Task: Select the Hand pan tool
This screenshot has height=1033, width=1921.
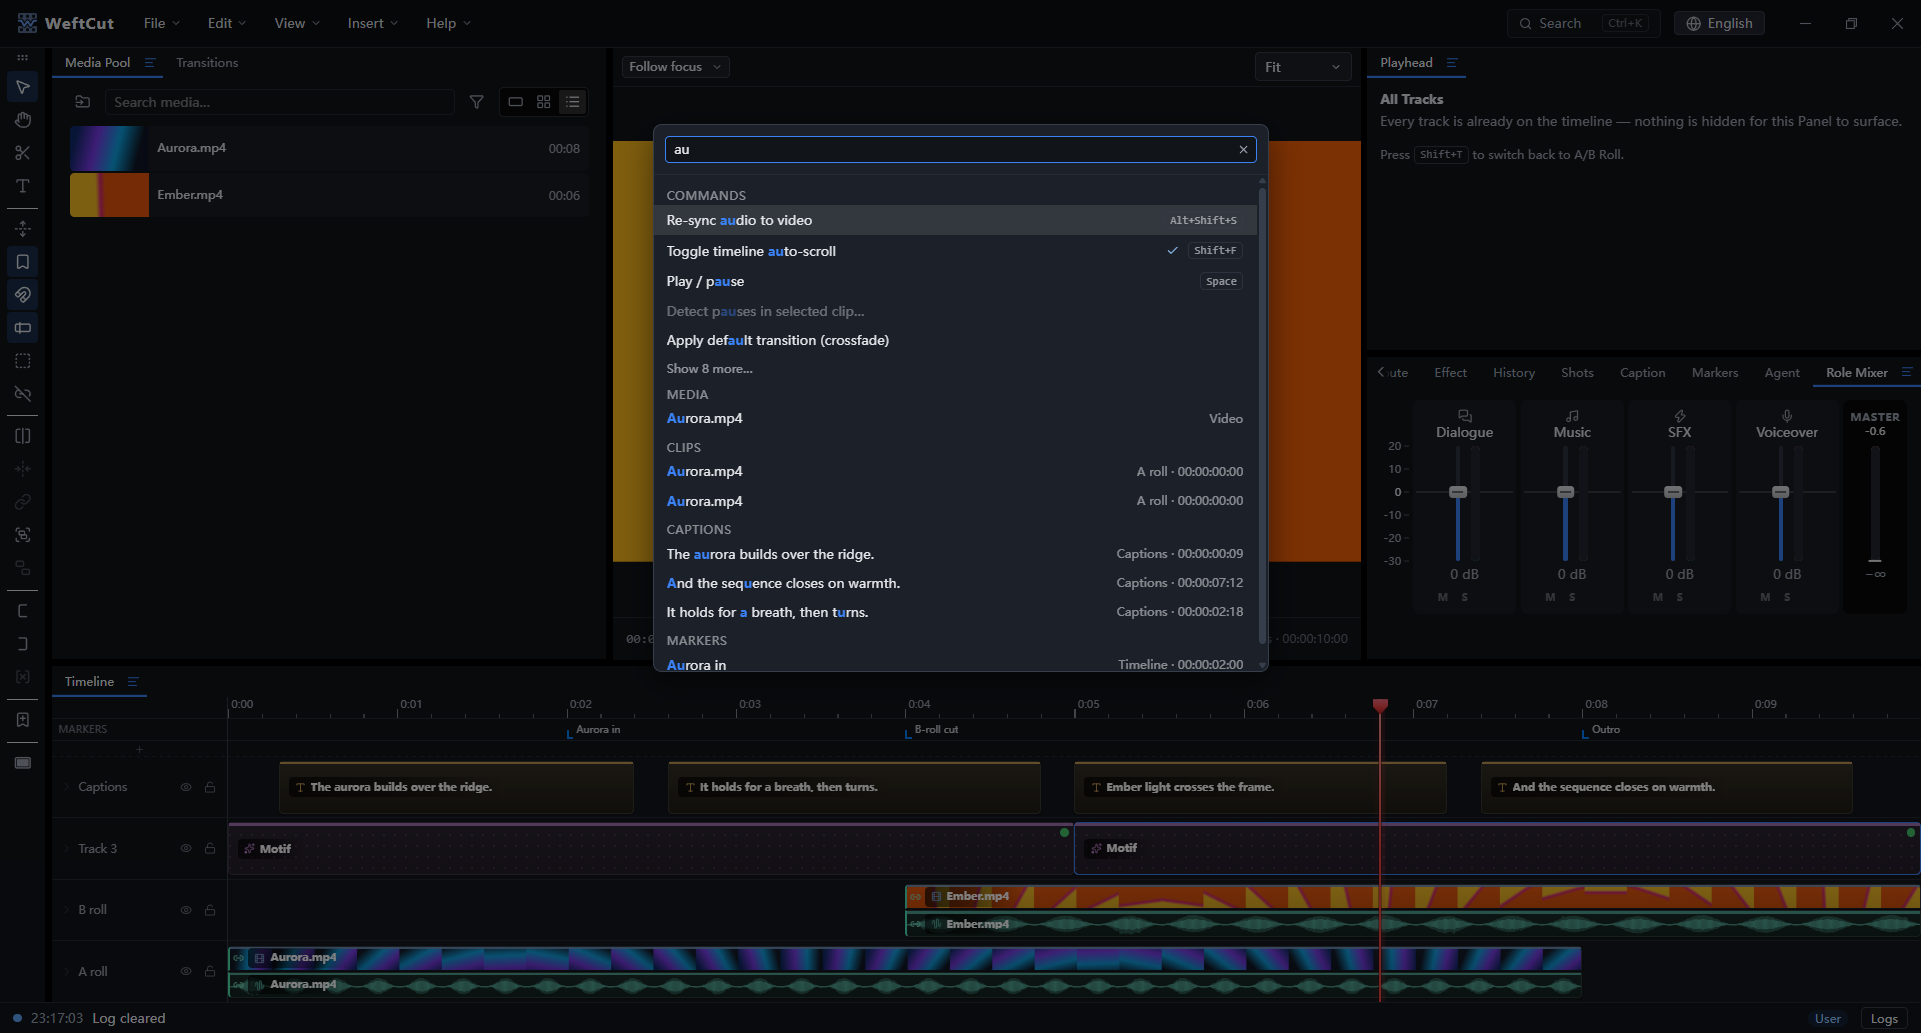Action: 22,120
